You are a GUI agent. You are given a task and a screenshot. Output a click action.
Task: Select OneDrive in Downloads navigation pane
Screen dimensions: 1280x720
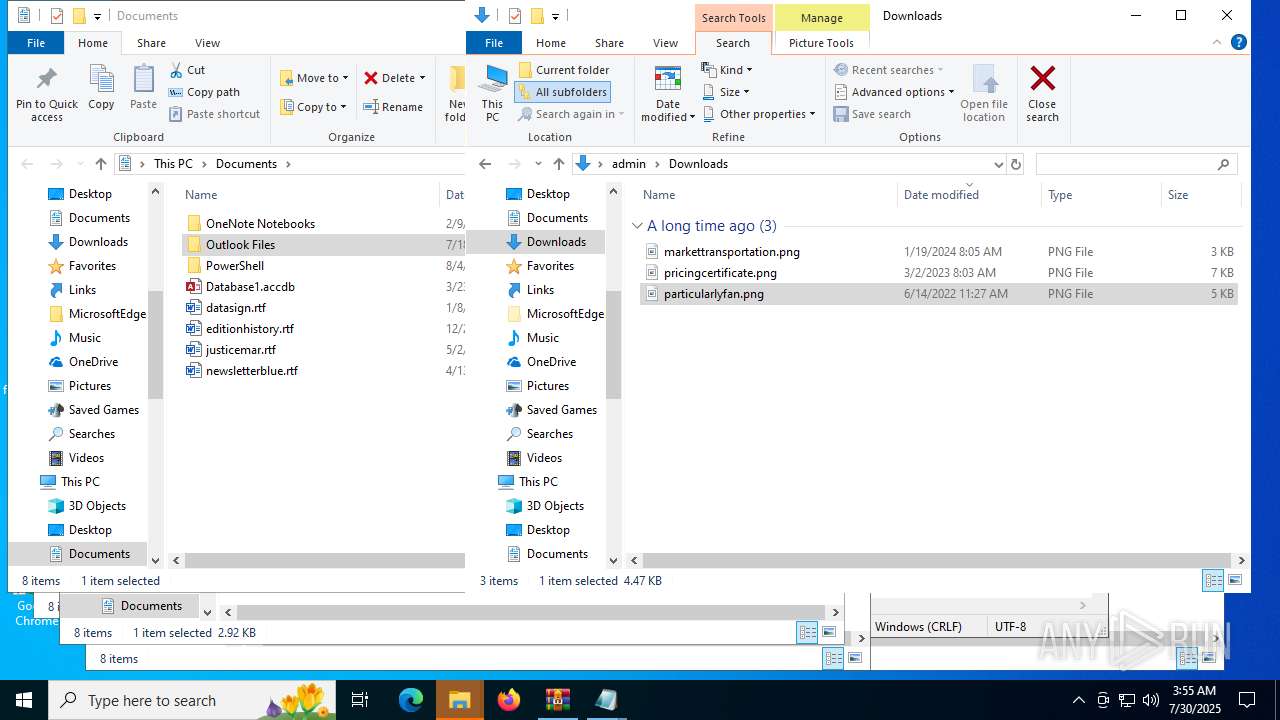[x=551, y=362]
